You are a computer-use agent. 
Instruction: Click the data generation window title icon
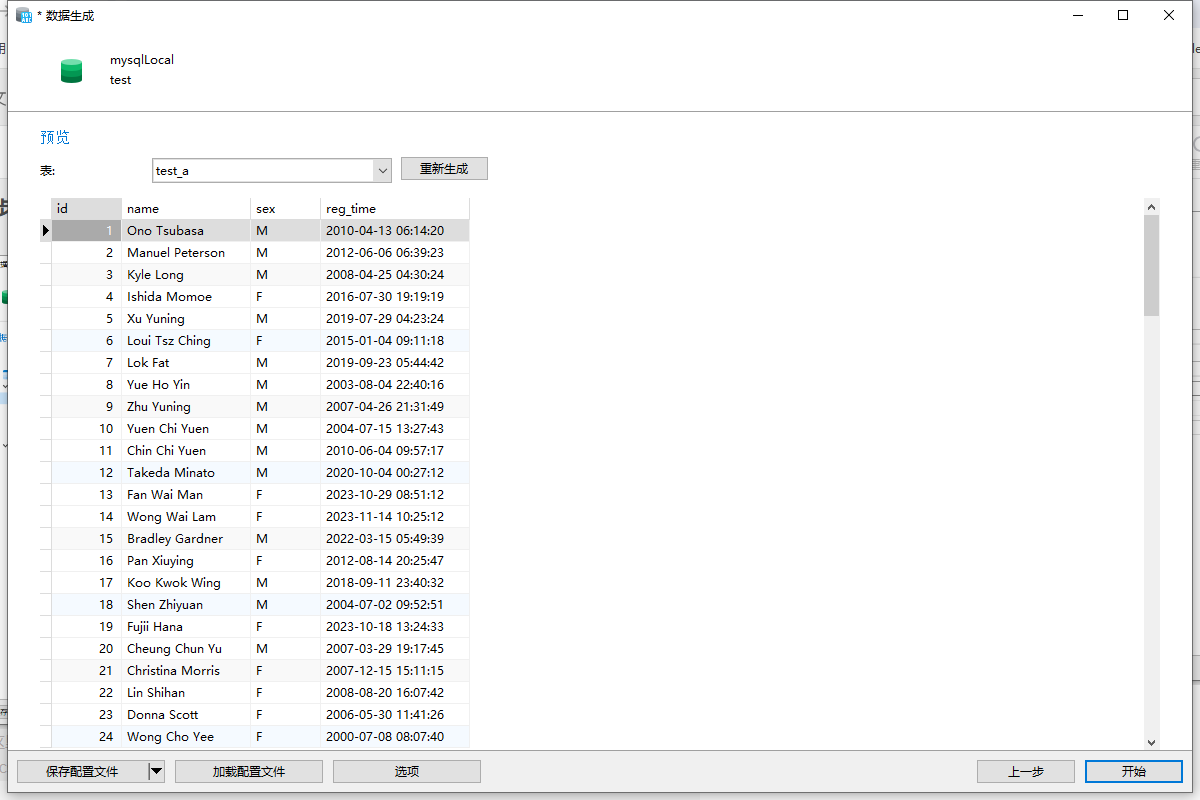24,15
